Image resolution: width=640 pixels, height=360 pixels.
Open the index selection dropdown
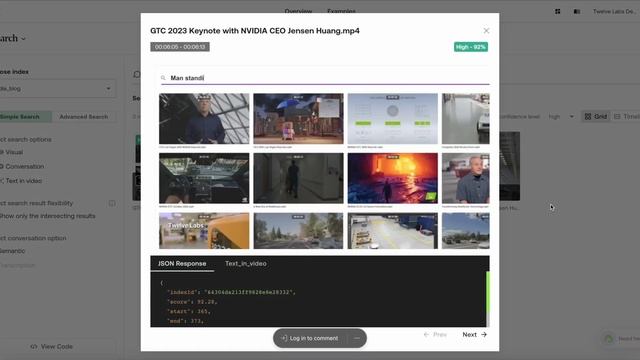(x=57, y=89)
